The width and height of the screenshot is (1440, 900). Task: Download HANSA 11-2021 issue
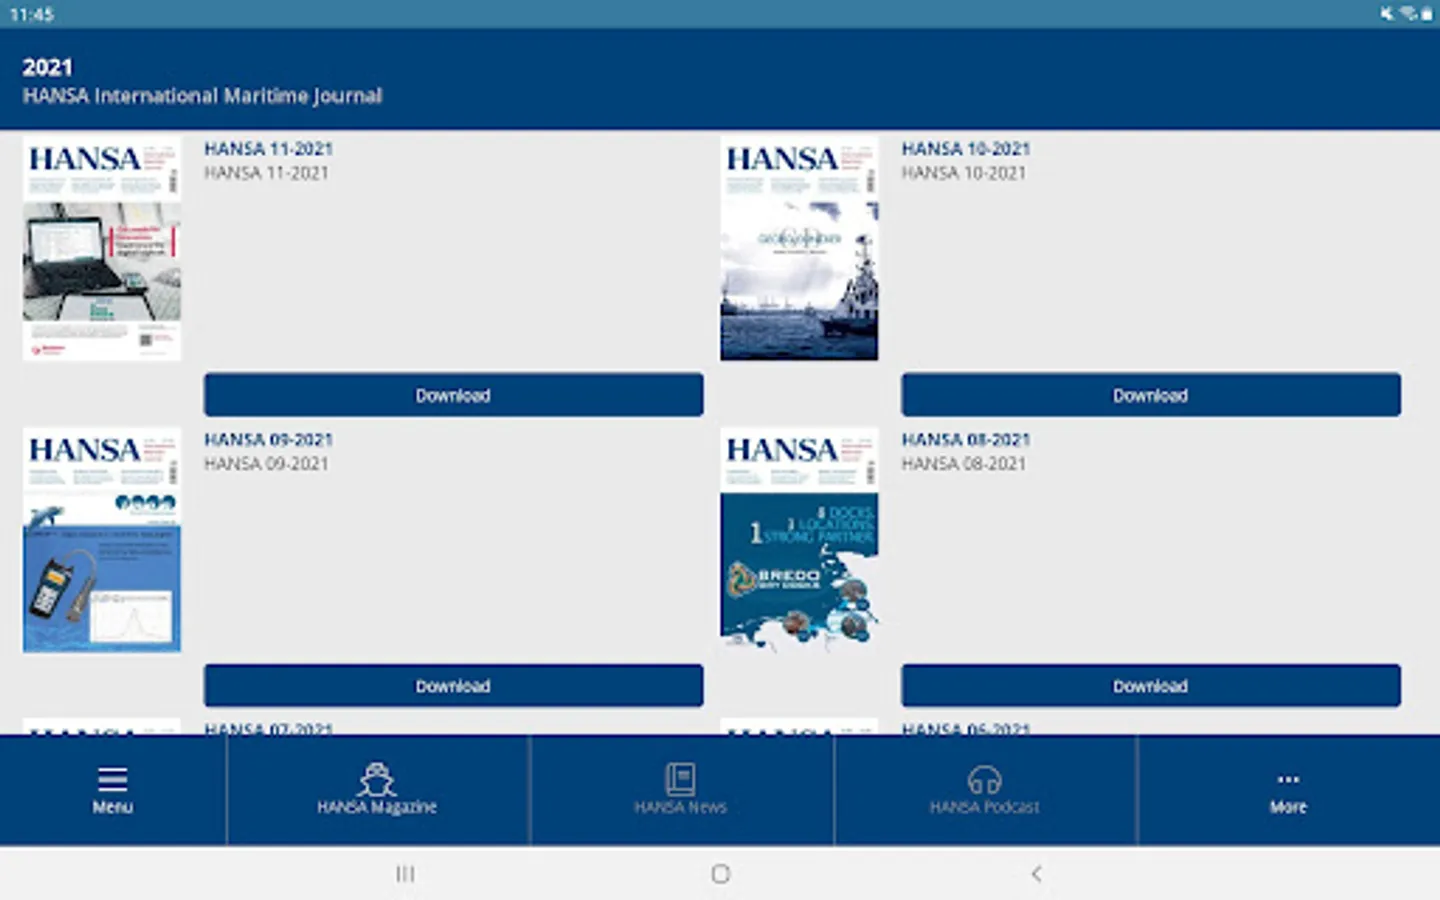click(453, 395)
